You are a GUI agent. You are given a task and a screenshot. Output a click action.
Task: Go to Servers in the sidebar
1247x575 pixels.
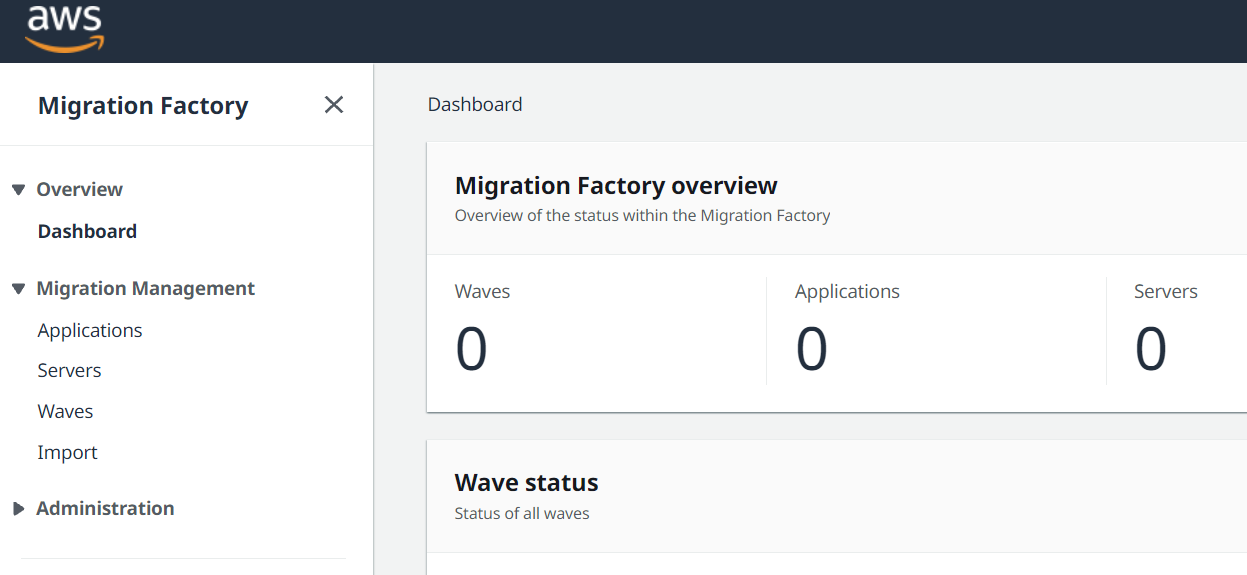[69, 370]
